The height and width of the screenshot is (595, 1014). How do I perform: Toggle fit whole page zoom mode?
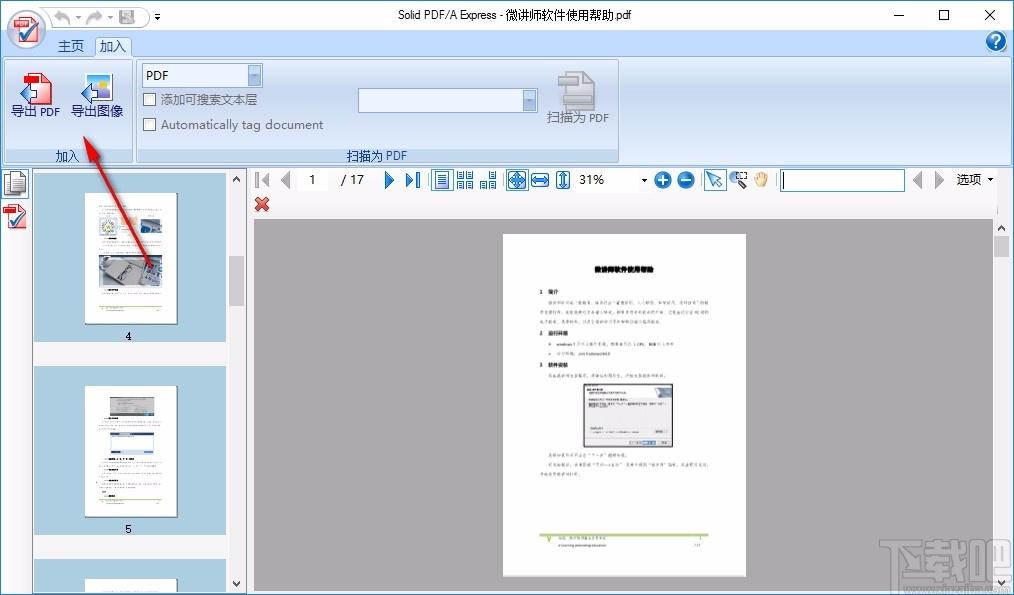[x=517, y=180]
